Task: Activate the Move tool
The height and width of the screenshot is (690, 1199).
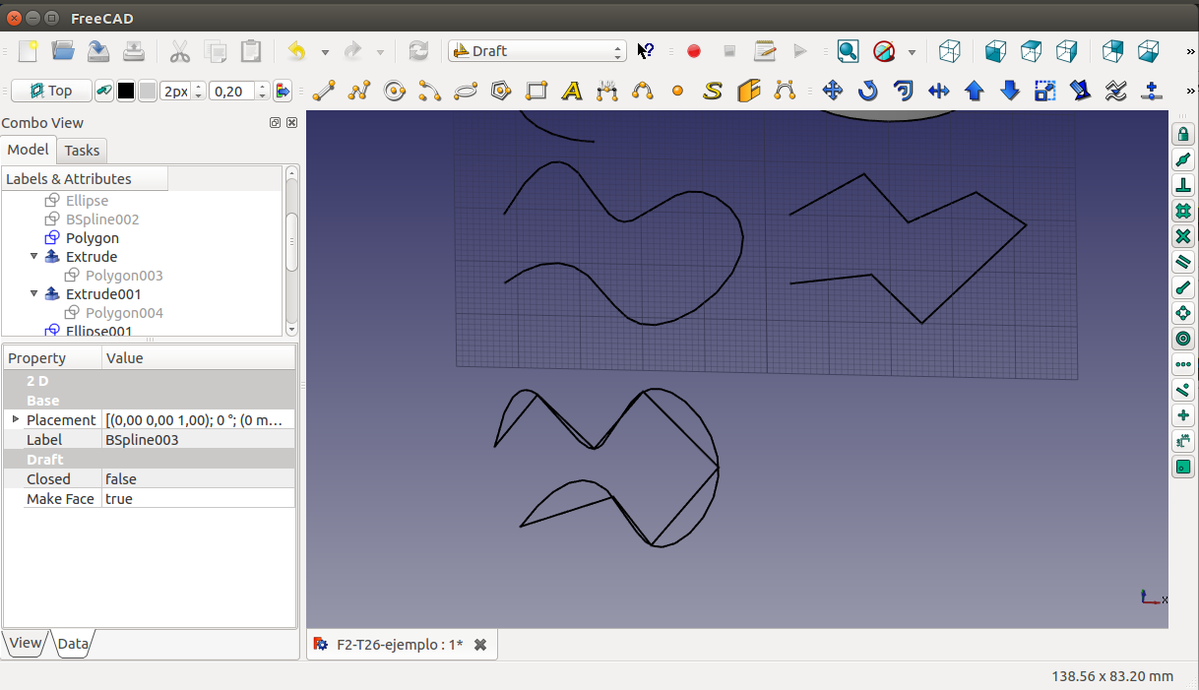Action: pyautogui.click(x=832, y=91)
